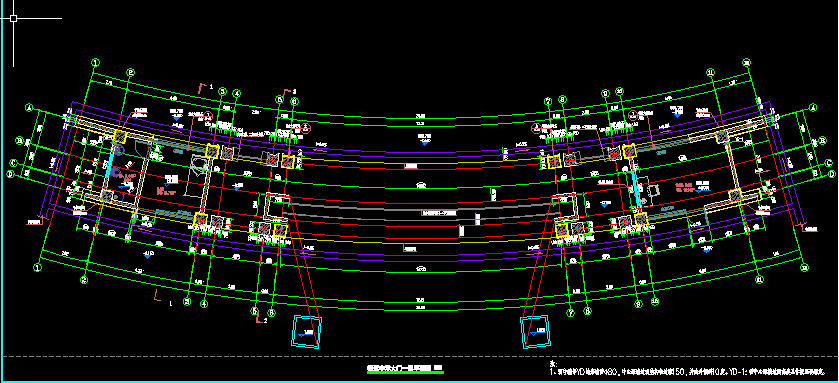The height and width of the screenshot is (383, 839).
Task: Click upper axis bubble 7
Action: tap(548, 101)
